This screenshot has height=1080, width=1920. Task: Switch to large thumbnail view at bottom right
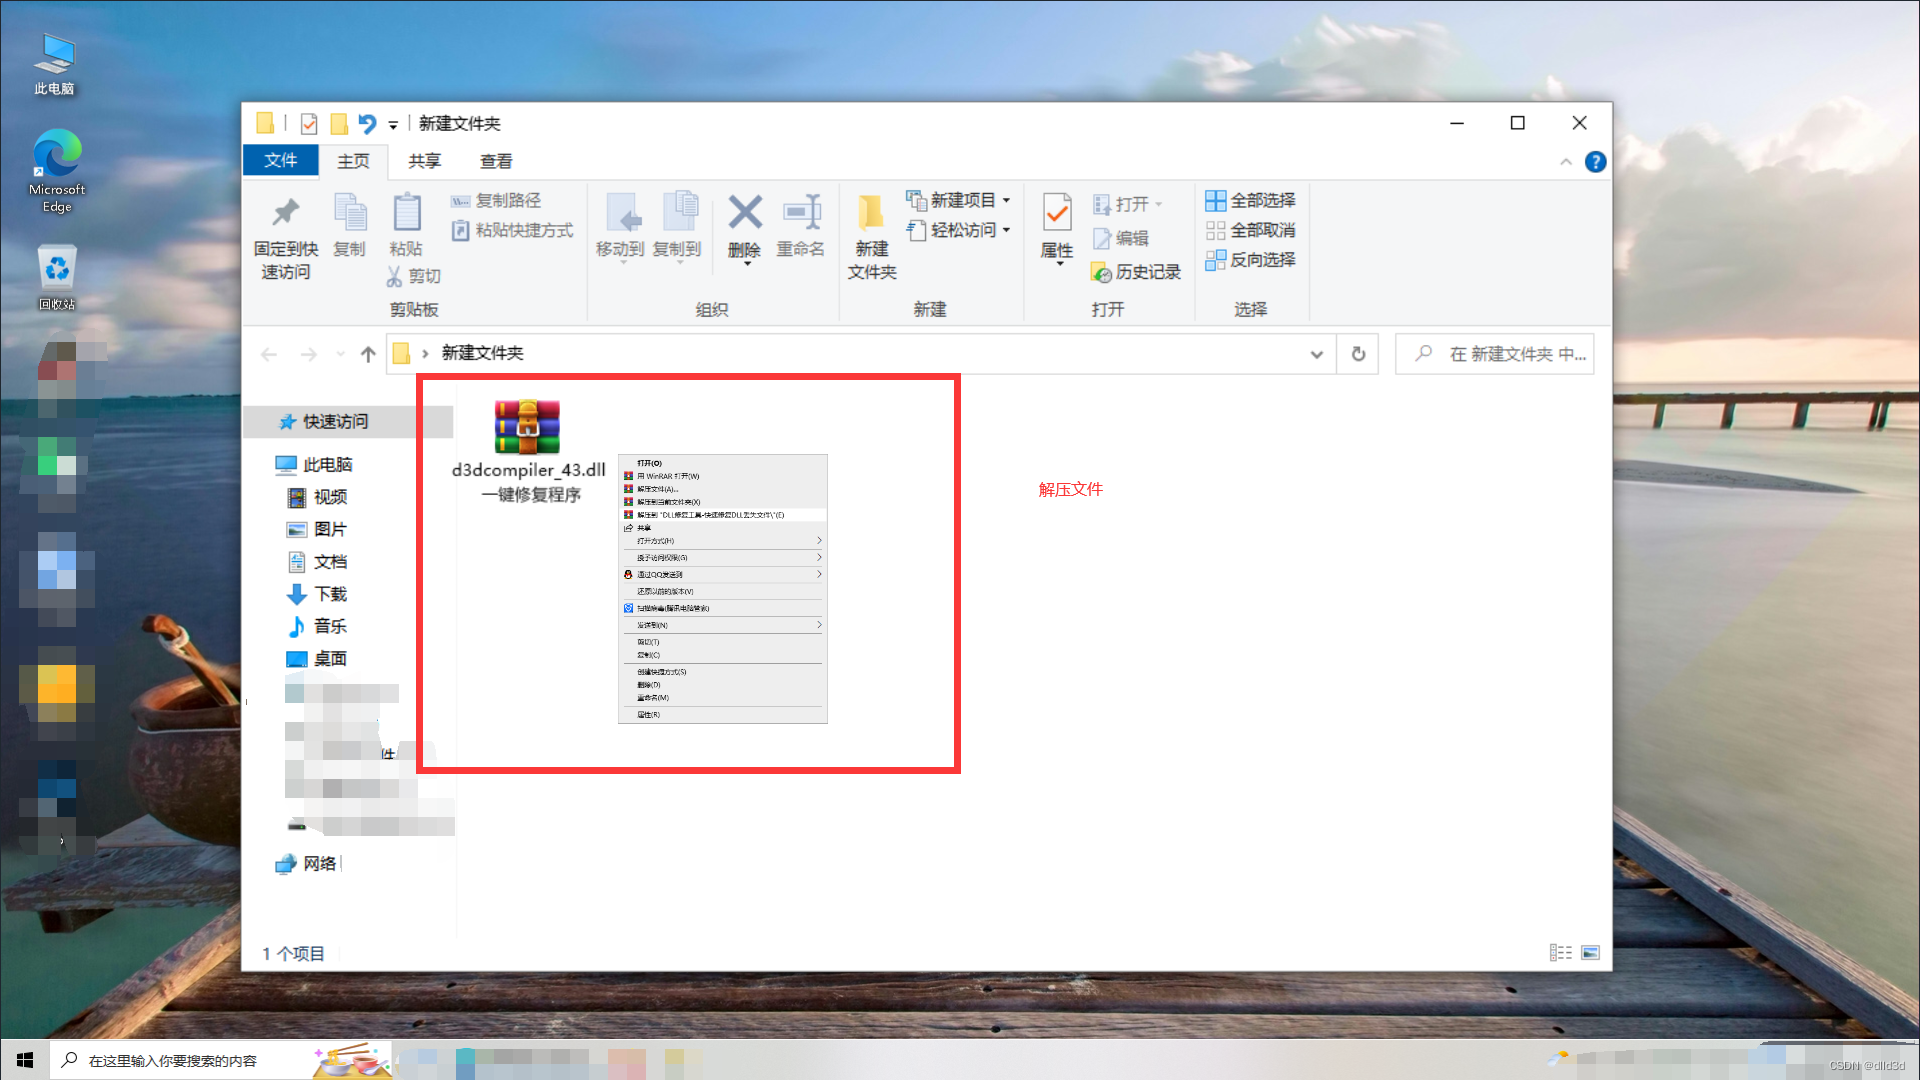[1590, 952]
